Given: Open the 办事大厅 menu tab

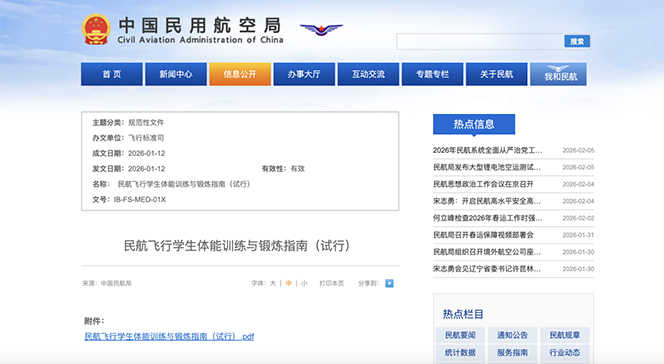Looking at the screenshot, I should (304, 74).
